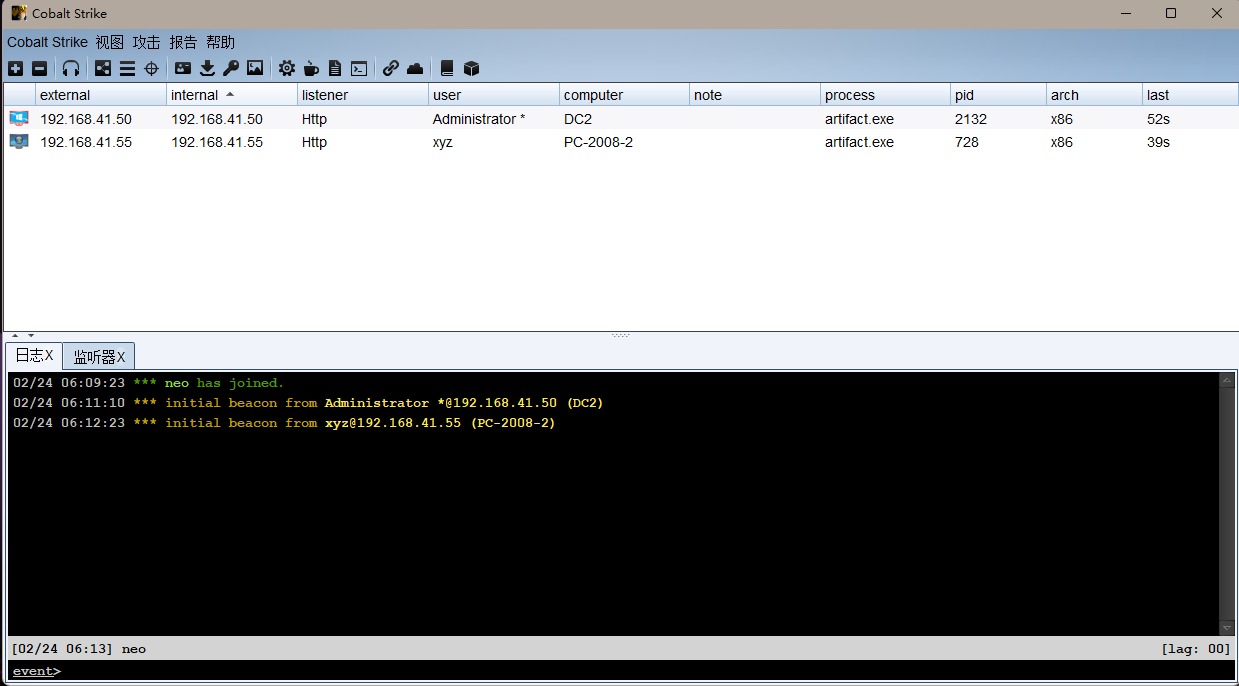Viewport: 1239px width, 686px height.
Task: Open the About cube icon
Action: 472,68
